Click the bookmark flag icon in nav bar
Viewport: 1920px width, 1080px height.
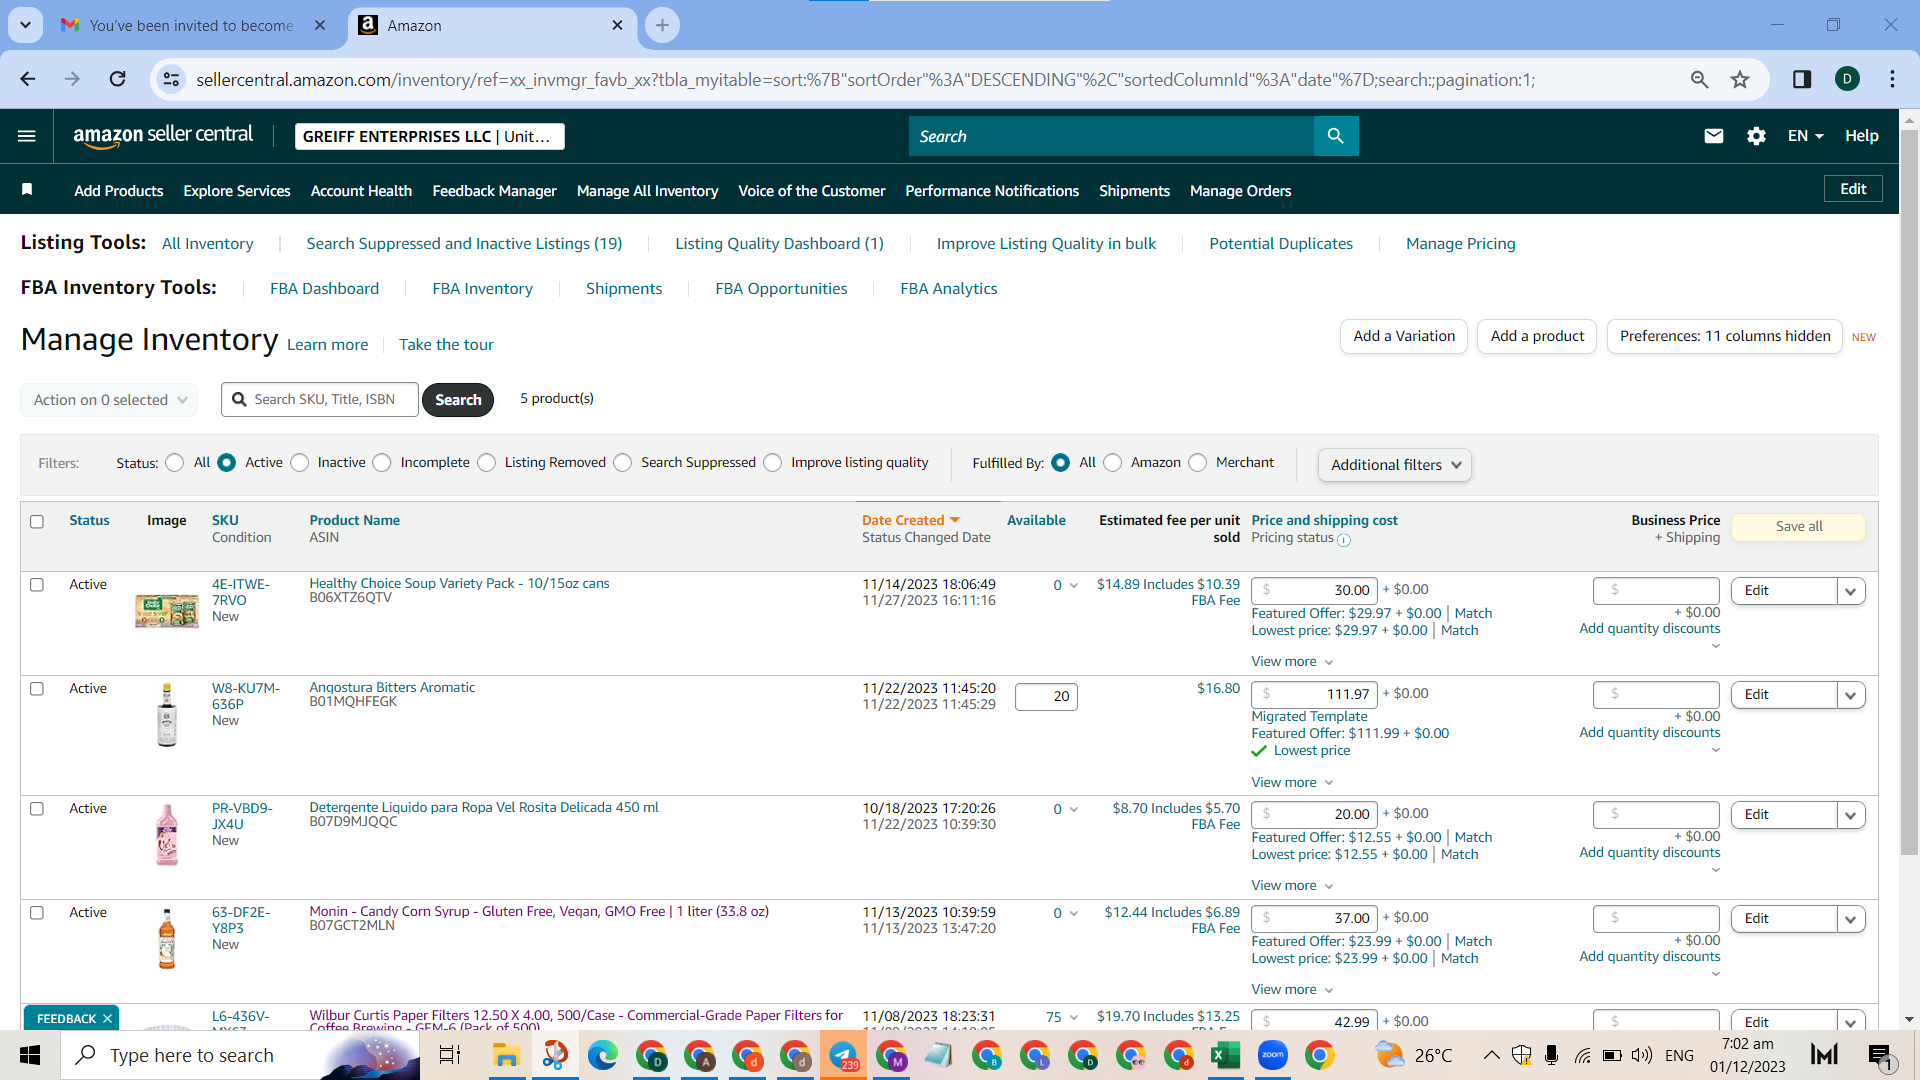coord(27,190)
